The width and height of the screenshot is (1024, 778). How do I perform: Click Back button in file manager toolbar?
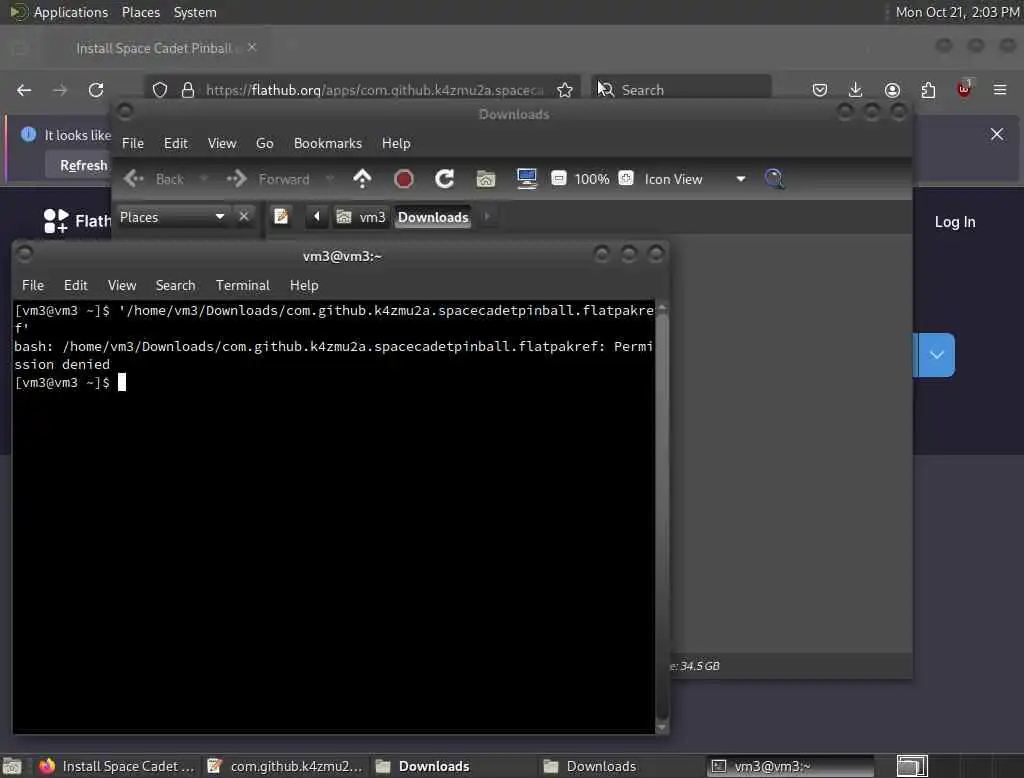click(154, 179)
